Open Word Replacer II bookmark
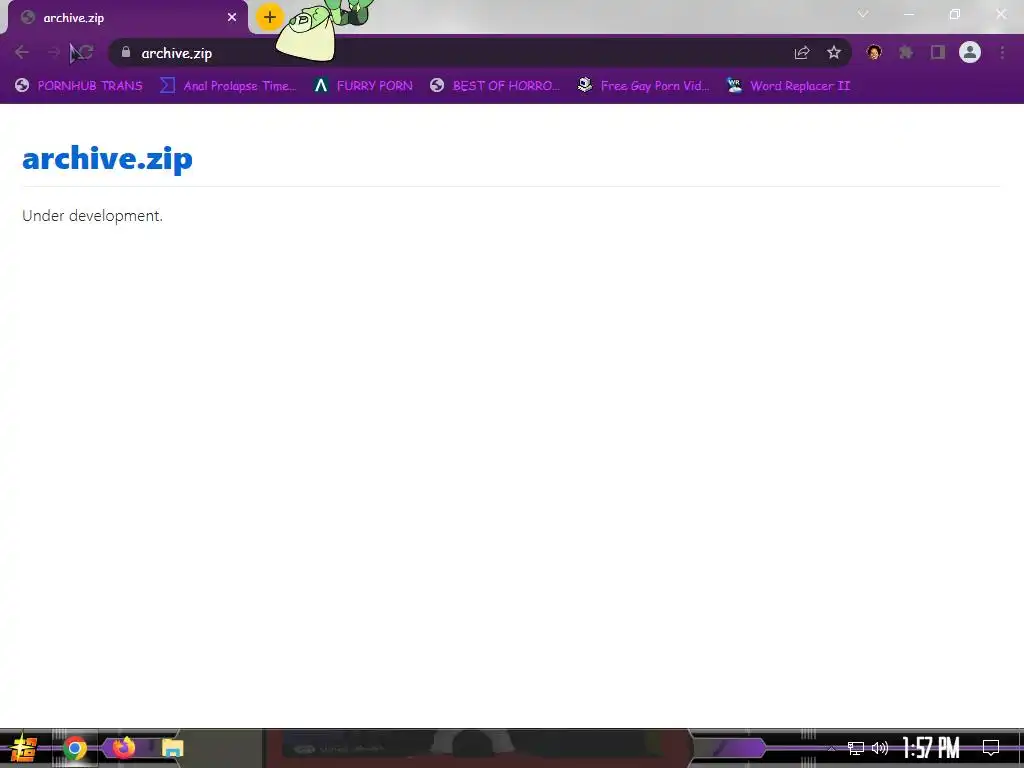This screenshot has width=1024, height=768. 788,86
